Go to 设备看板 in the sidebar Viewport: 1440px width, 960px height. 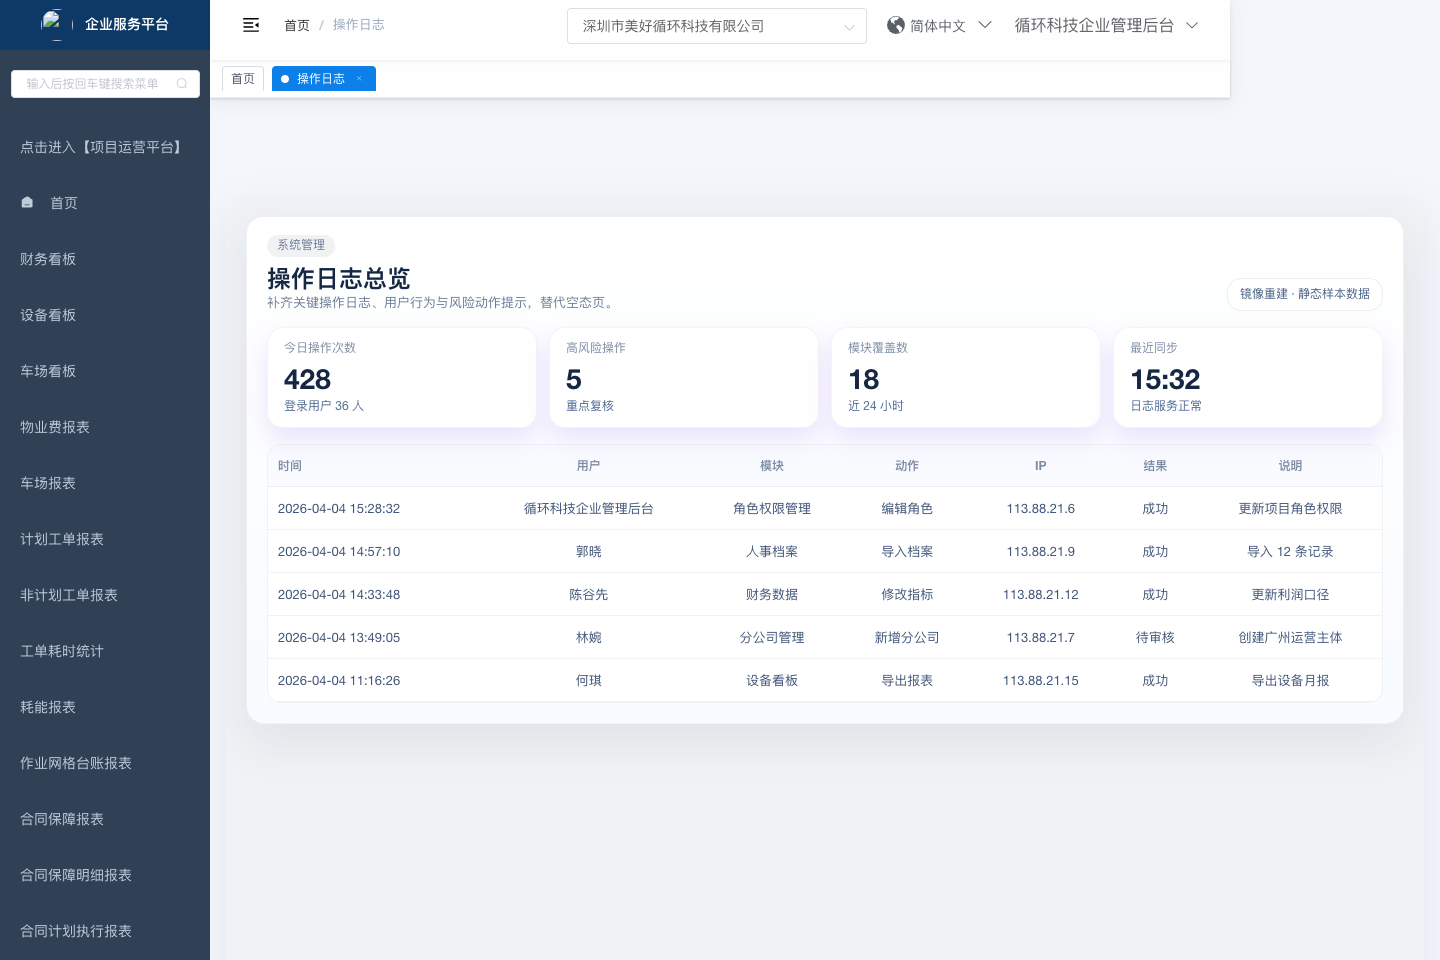(x=48, y=315)
